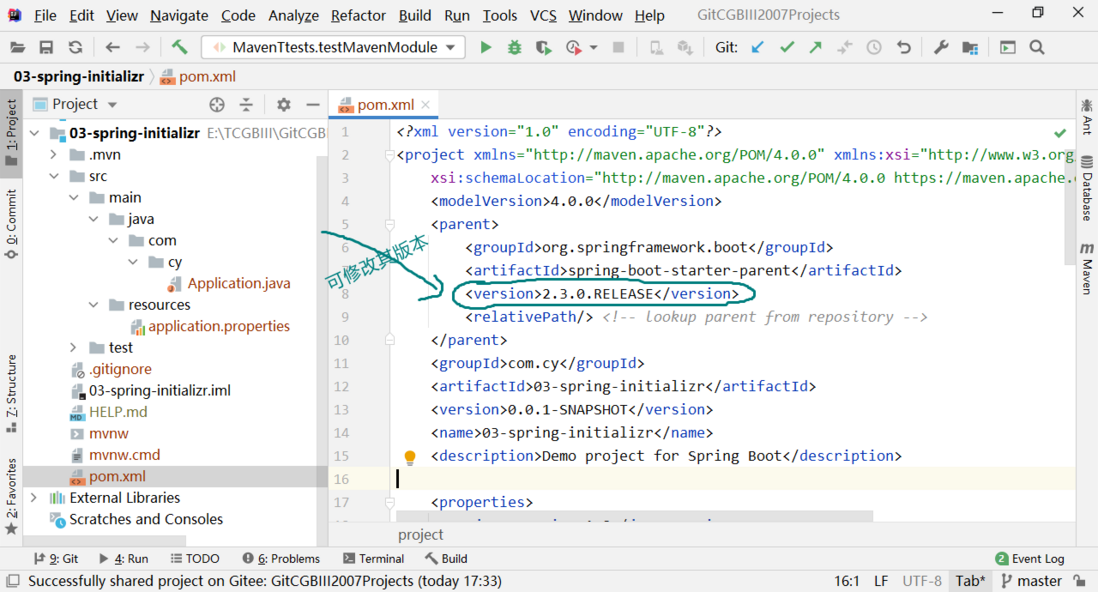Screen dimensions: 1098x592
Task: Open the VCS menu
Action: click(x=543, y=15)
